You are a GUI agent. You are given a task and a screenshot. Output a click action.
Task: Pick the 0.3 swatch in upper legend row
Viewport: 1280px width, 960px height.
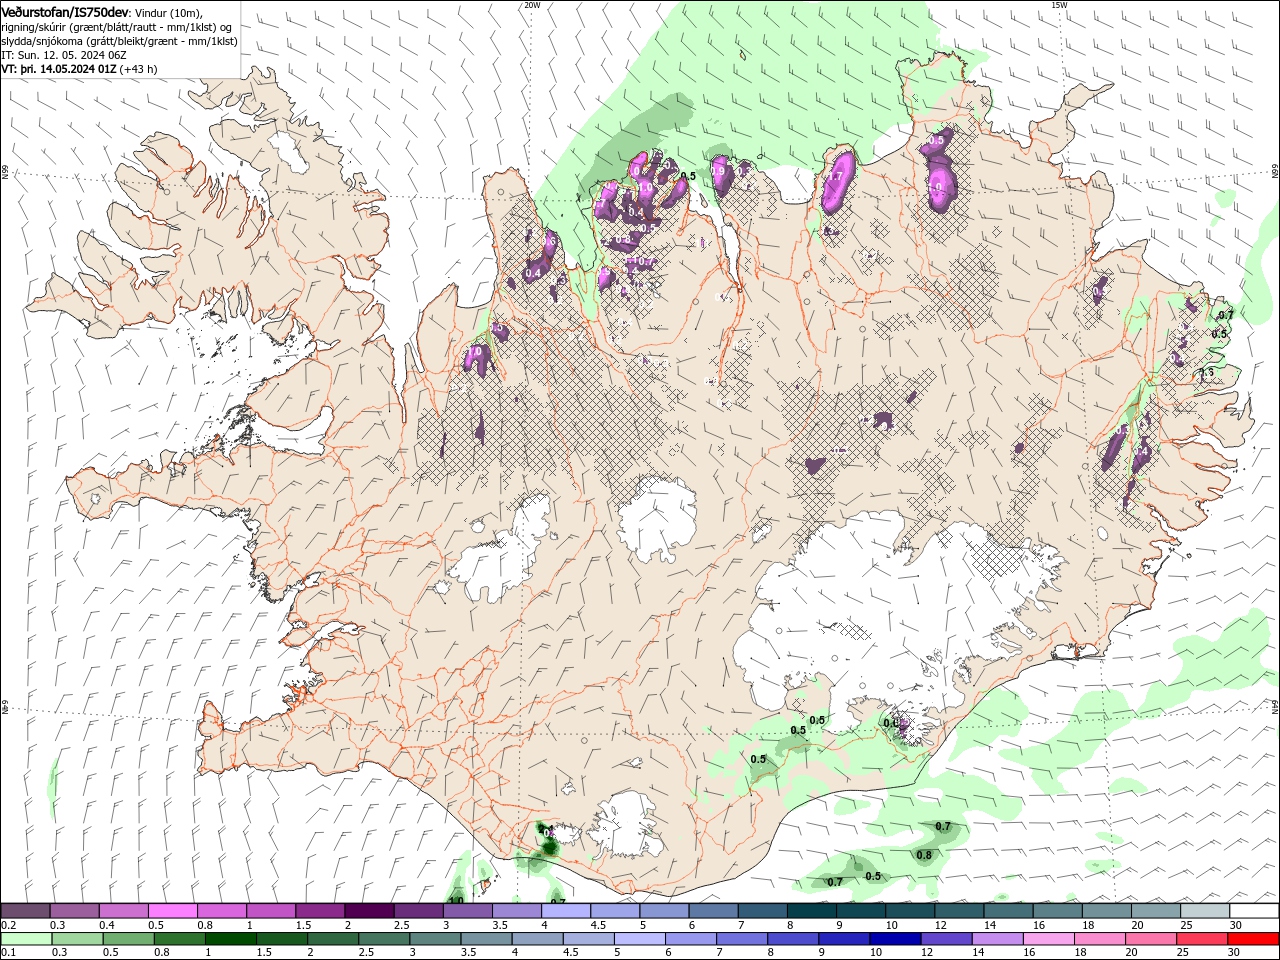tap(74, 910)
